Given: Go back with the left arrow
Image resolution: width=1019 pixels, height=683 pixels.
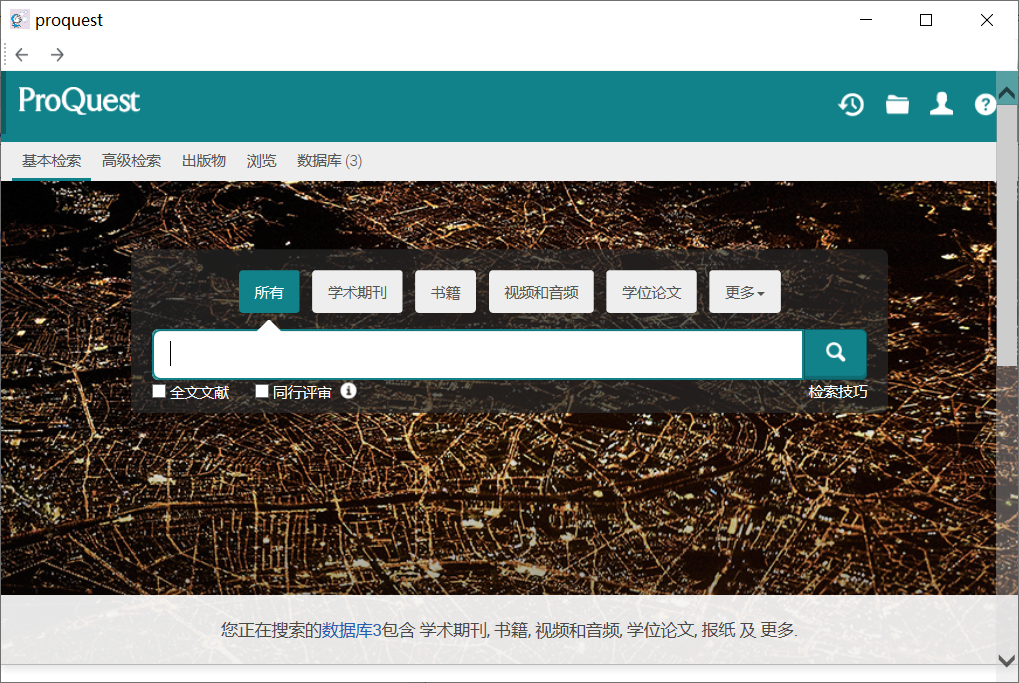Looking at the screenshot, I should pos(22,55).
